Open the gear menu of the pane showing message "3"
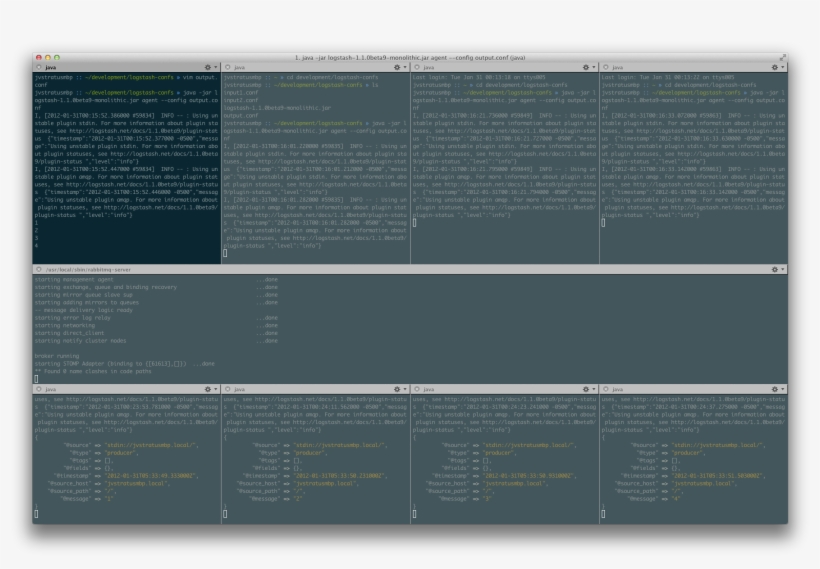The width and height of the screenshot is (820, 569). pyautogui.click(x=586, y=388)
